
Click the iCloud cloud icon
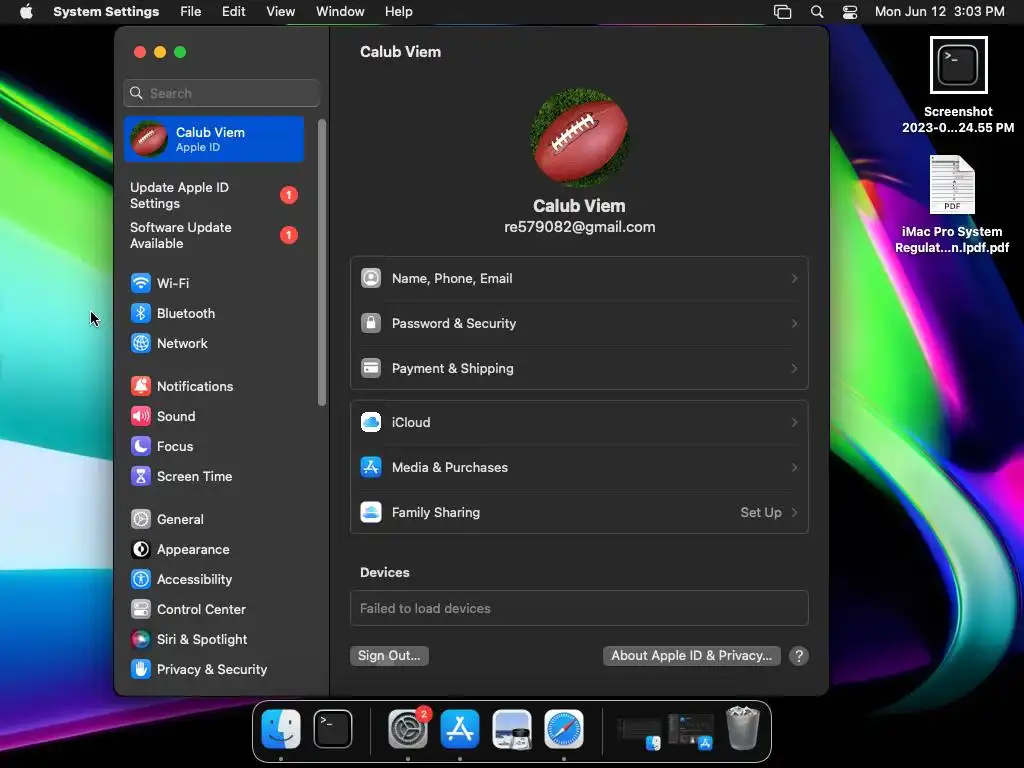(x=371, y=422)
